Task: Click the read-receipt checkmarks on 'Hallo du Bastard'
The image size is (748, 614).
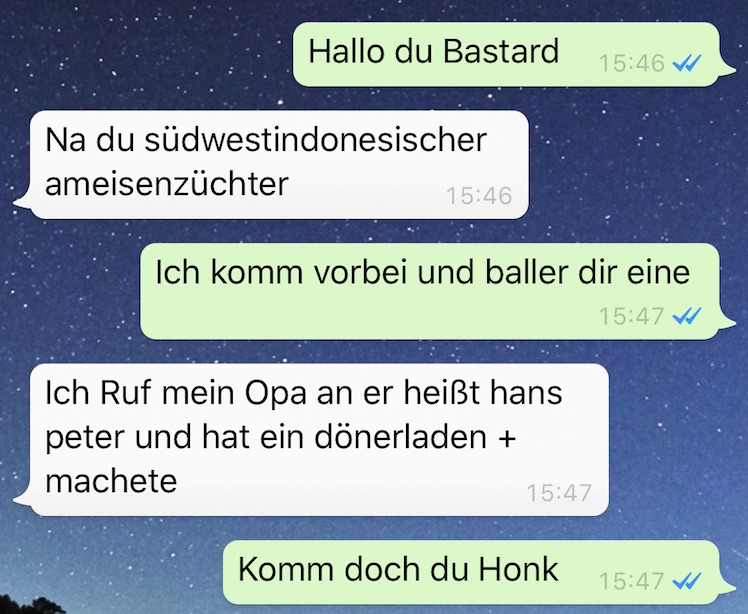Action: [686, 63]
